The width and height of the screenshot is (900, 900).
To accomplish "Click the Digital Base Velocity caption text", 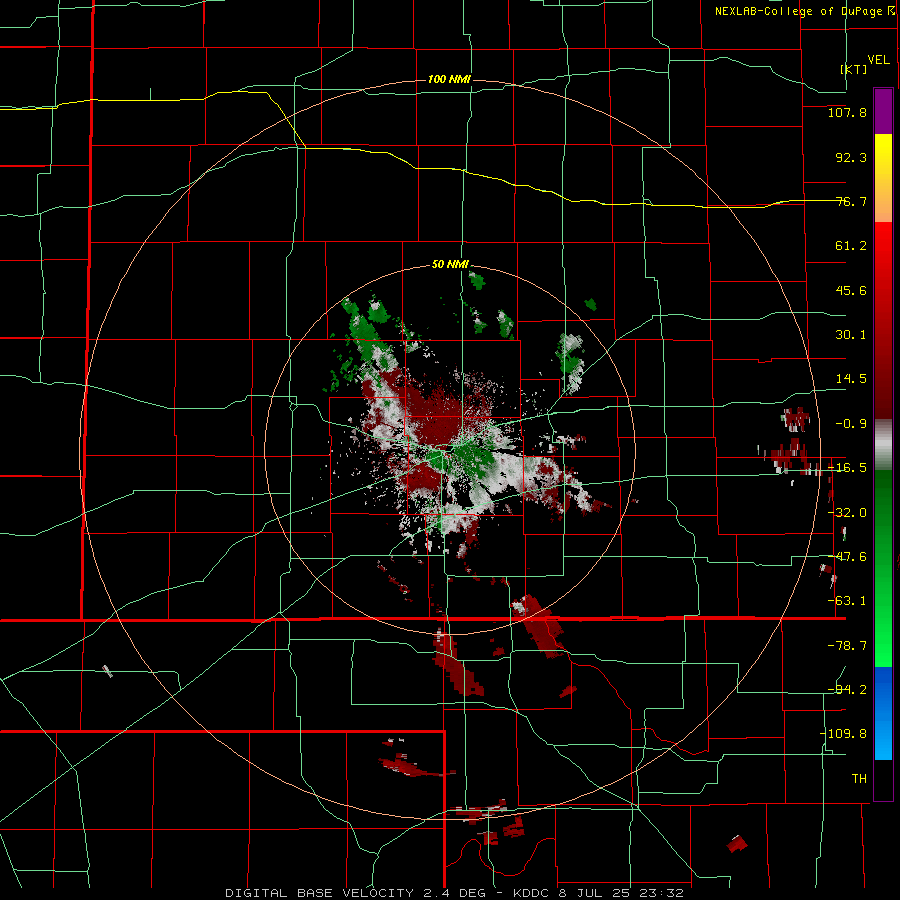I will pos(454,893).
